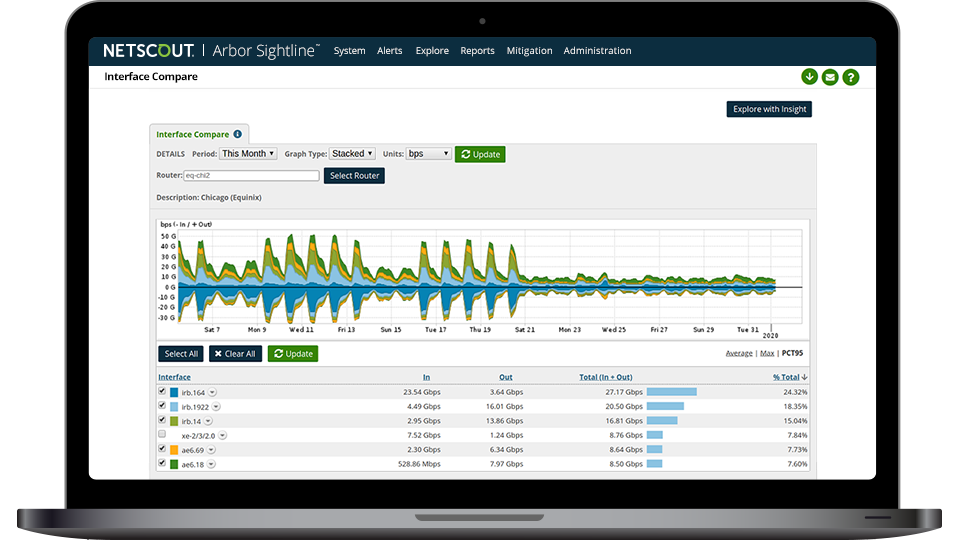Open the options arrow next to xe-2/3/2.0
The height and width of the screenshot is (540, 960).
point(222,435)
